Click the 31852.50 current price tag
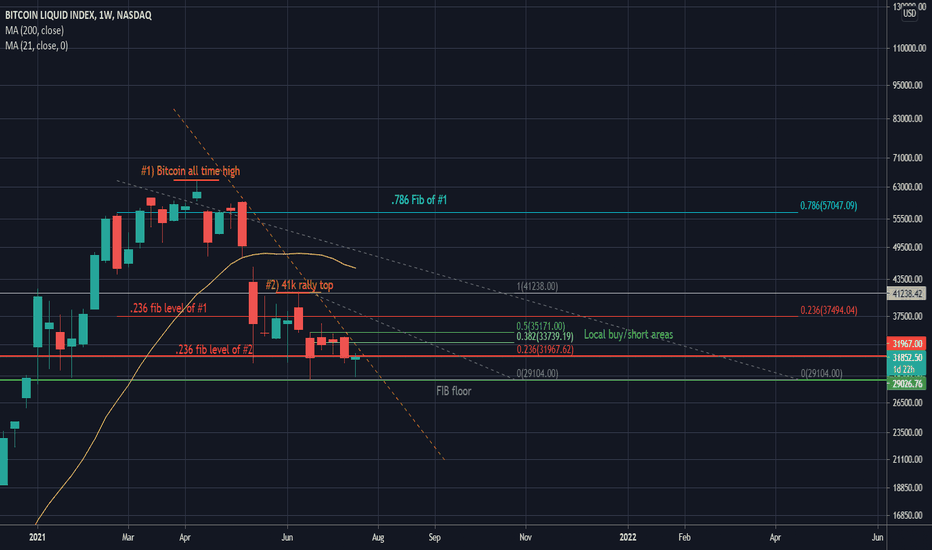This screenshot has height=550, width=932. [906, 358]
